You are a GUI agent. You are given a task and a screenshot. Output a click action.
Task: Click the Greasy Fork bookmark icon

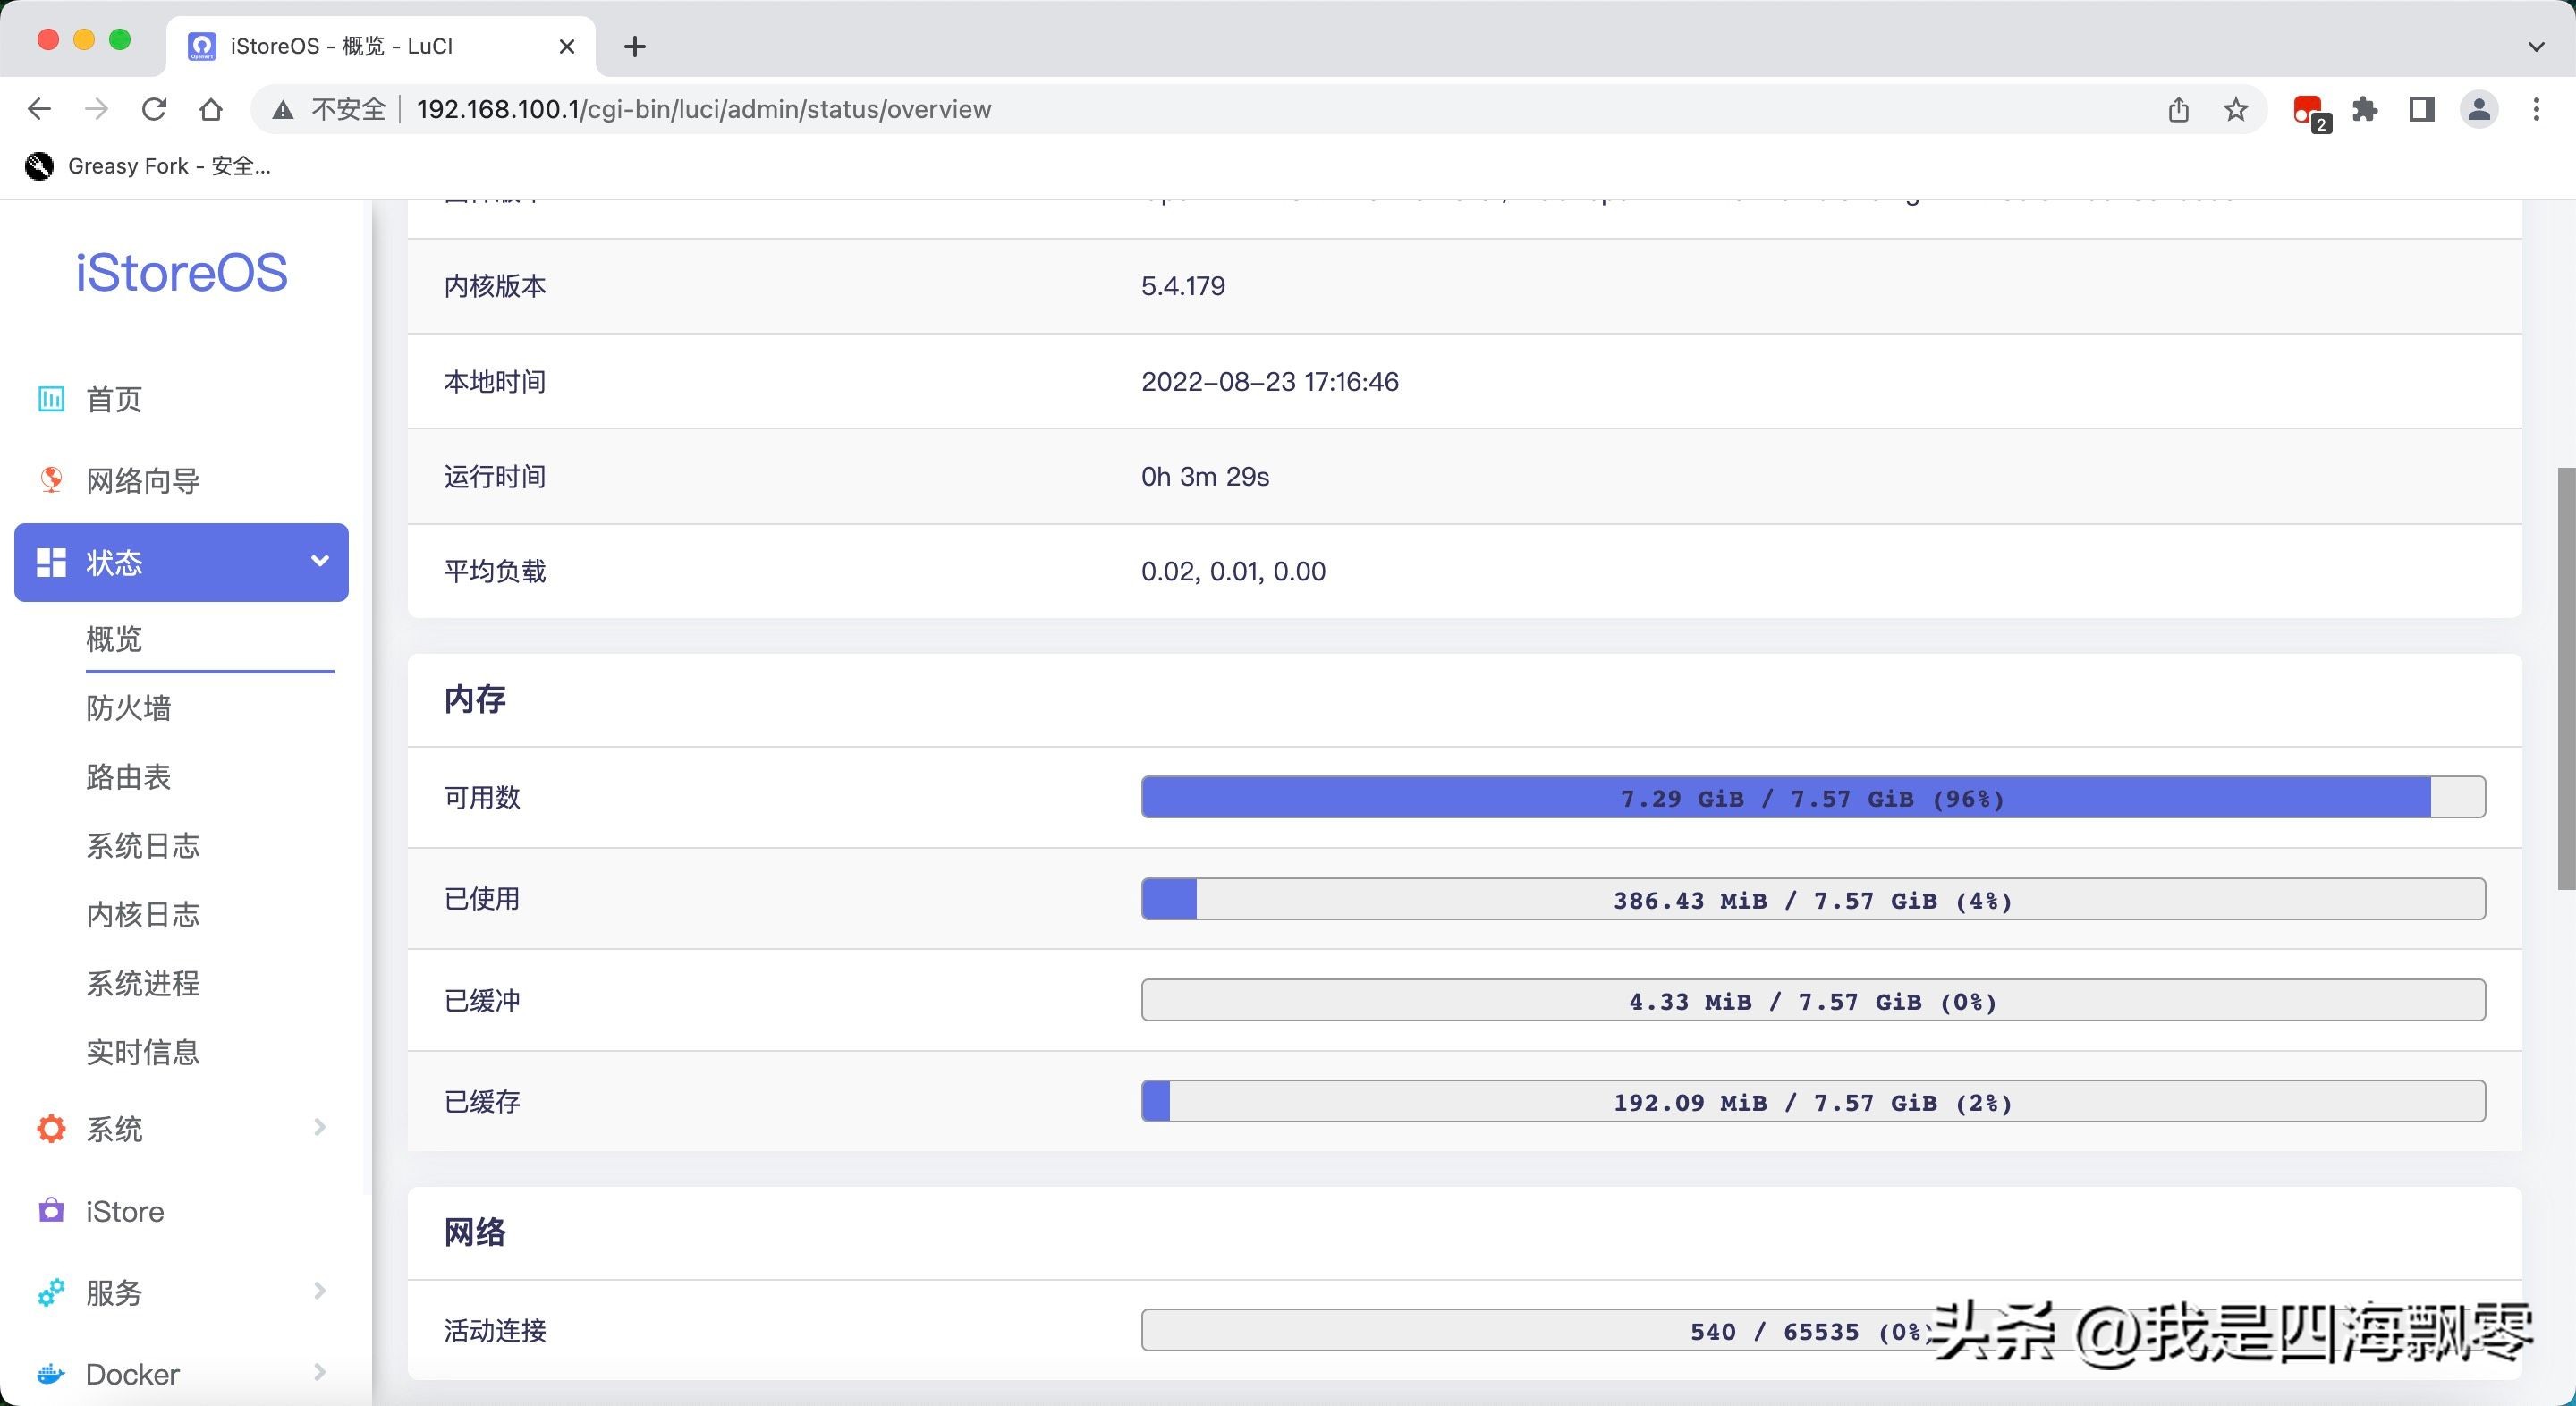(x=39, y=166)
